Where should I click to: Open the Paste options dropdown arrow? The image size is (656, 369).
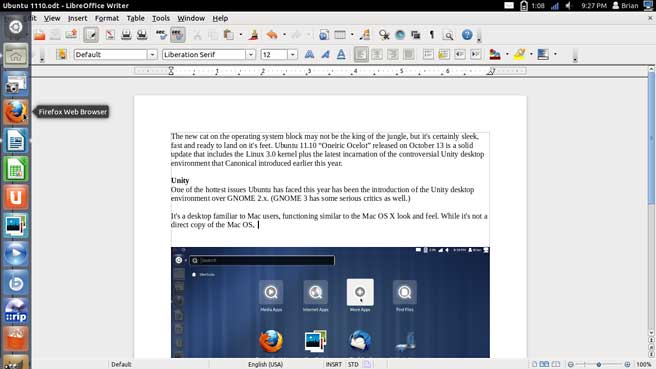click(x=241, y=35)
